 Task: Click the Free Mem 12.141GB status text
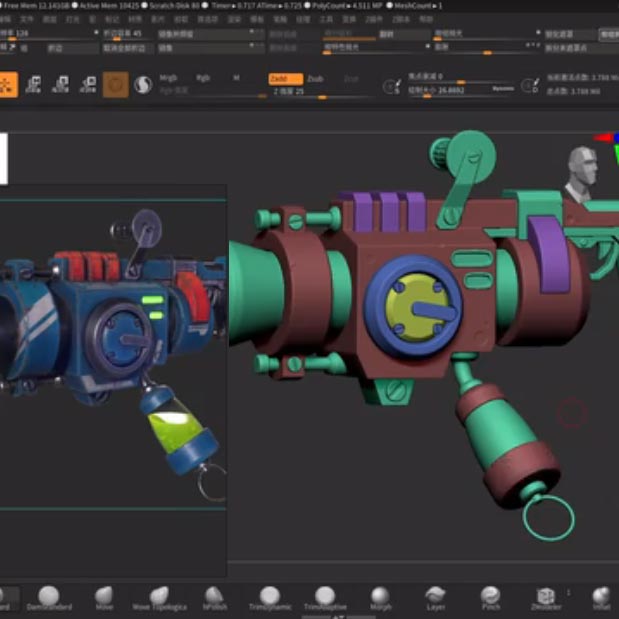tap(37, 6)
